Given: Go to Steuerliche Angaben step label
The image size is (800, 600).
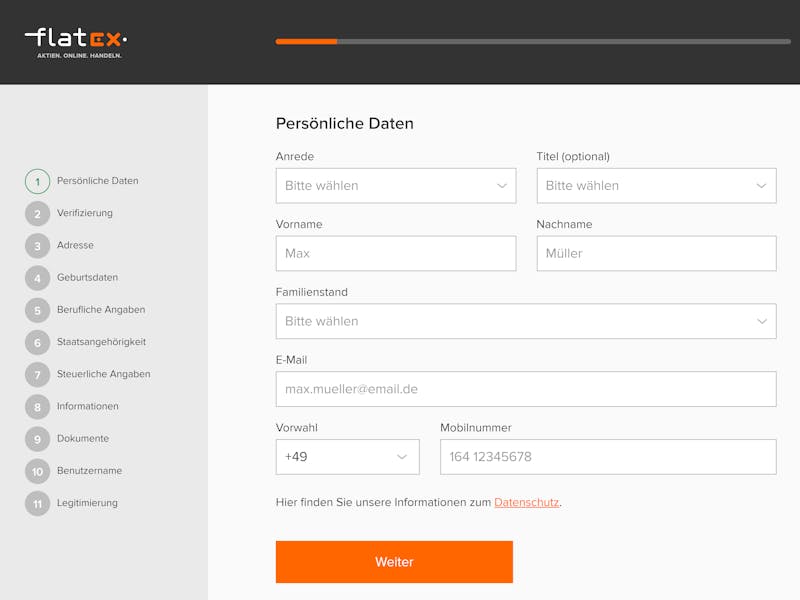Looking at the screenshot, I should pos(104,373).
